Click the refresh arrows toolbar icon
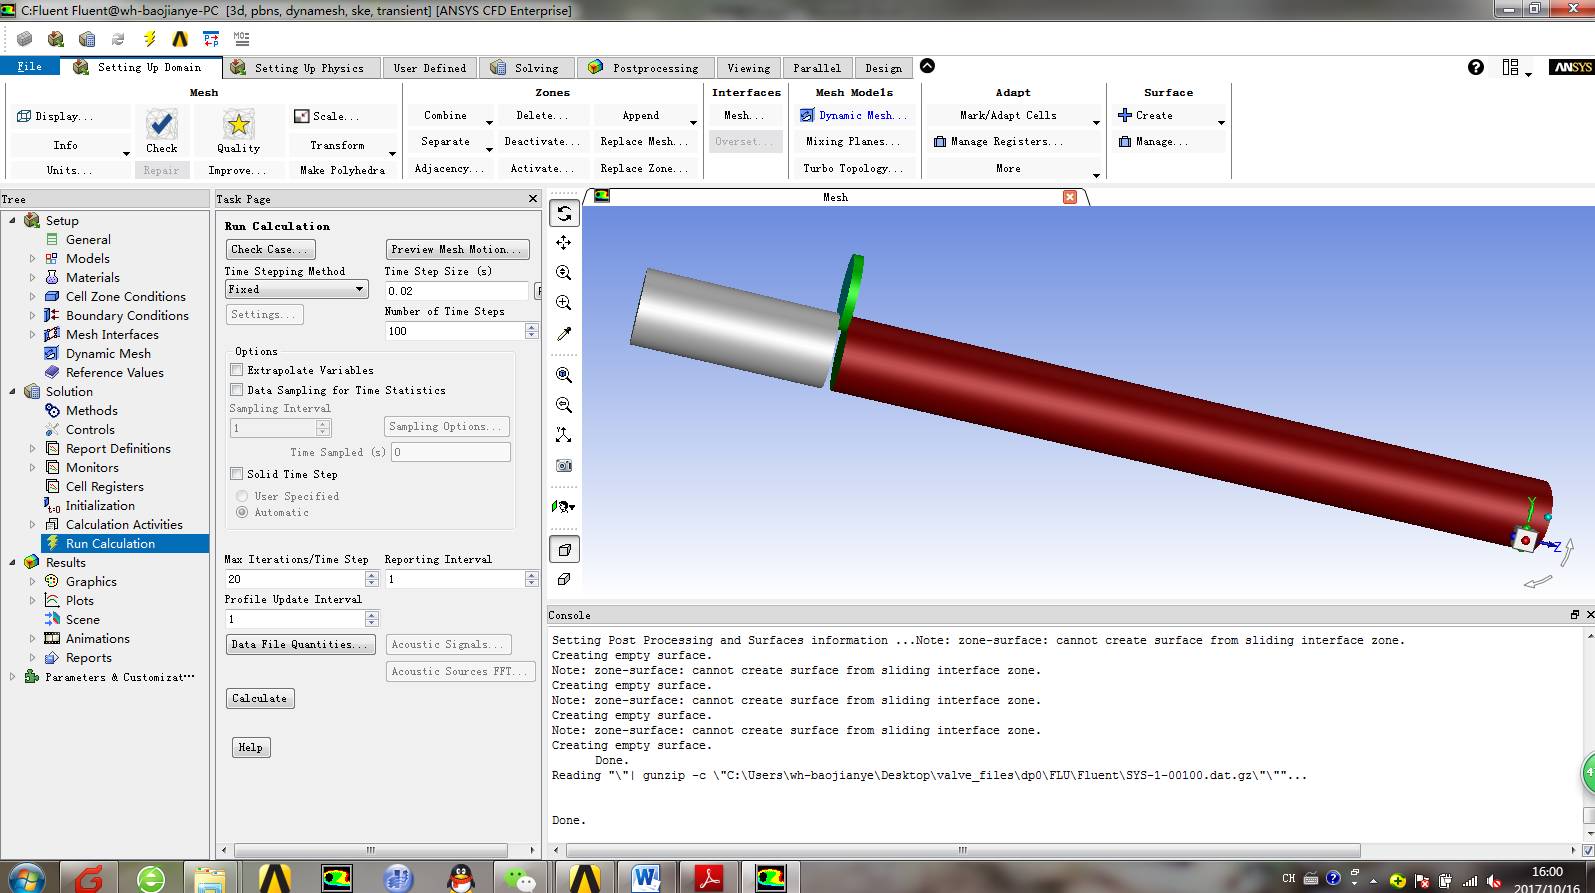The image size is (1595, 893). pyautogui.click(x=118, y=39)
